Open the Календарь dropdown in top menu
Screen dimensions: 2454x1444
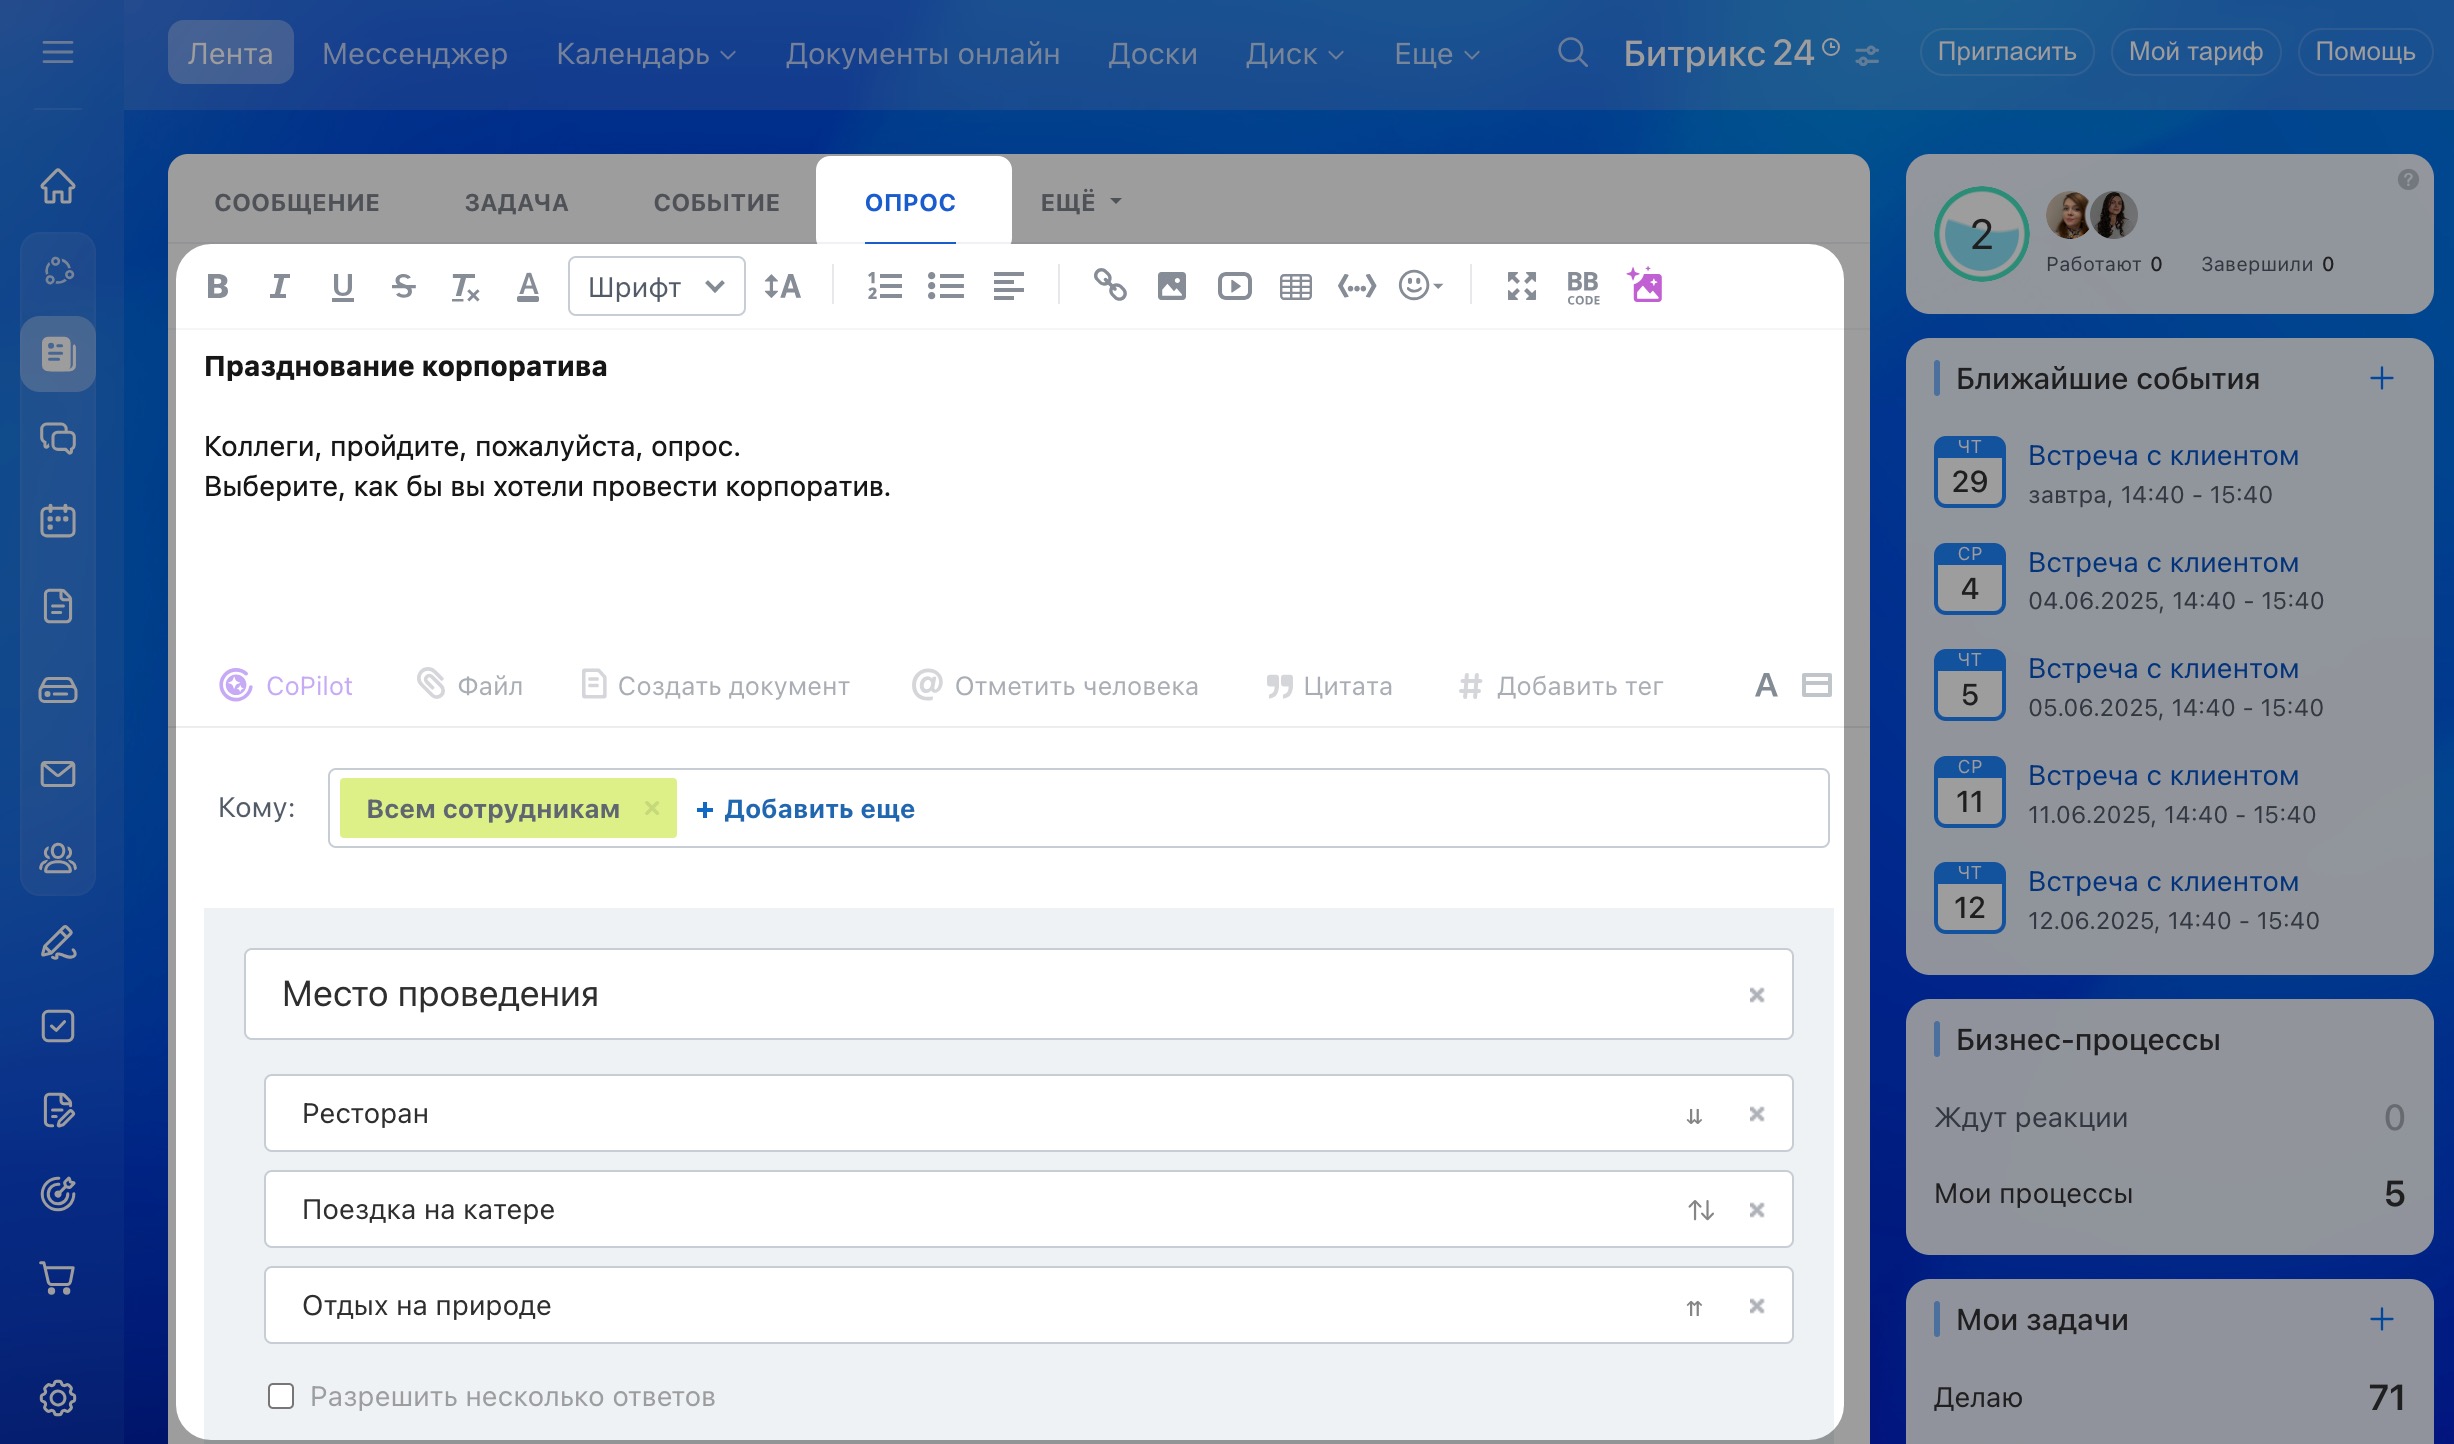pos(645,53)
